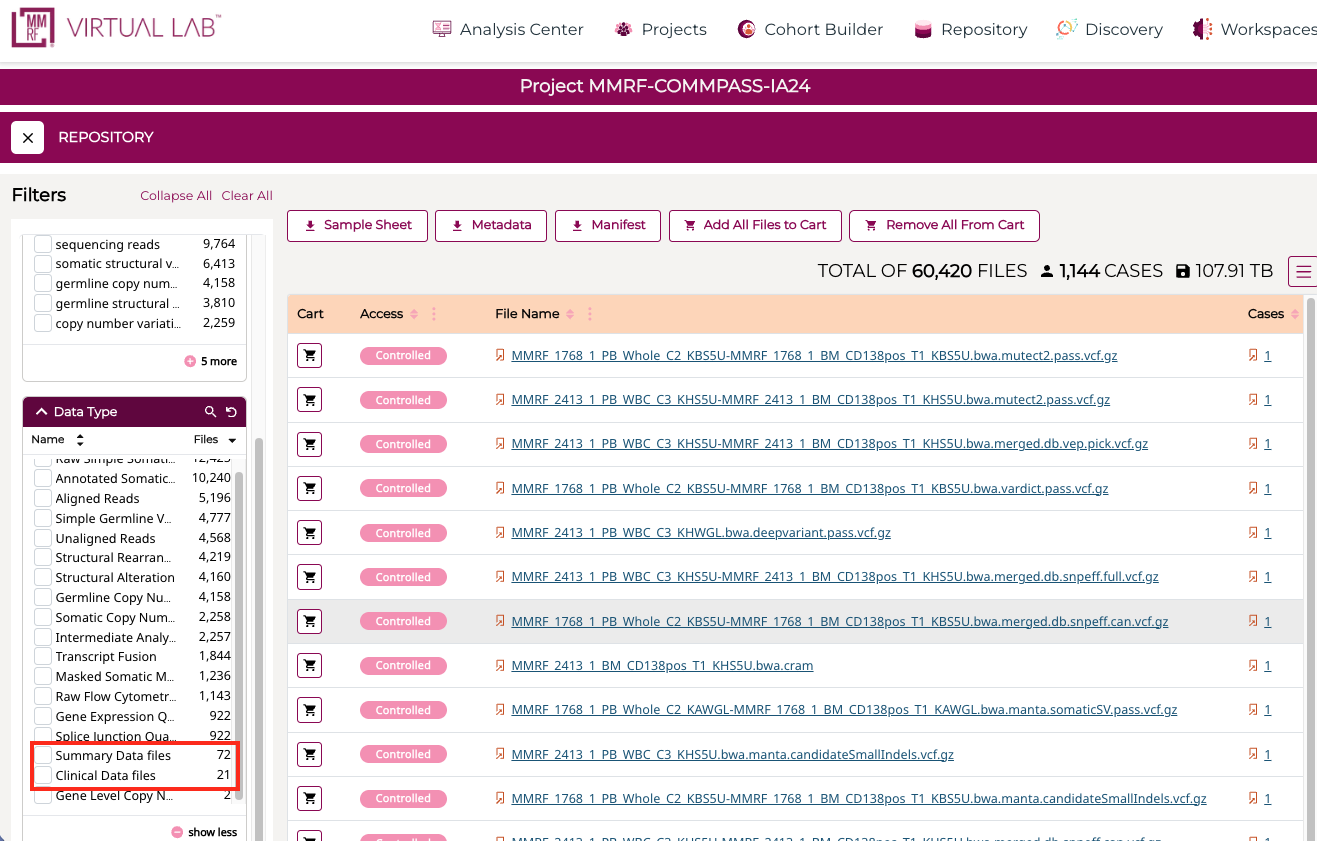
Task: Open the Cohort Builder navigation item
Action: pos(810,30)
